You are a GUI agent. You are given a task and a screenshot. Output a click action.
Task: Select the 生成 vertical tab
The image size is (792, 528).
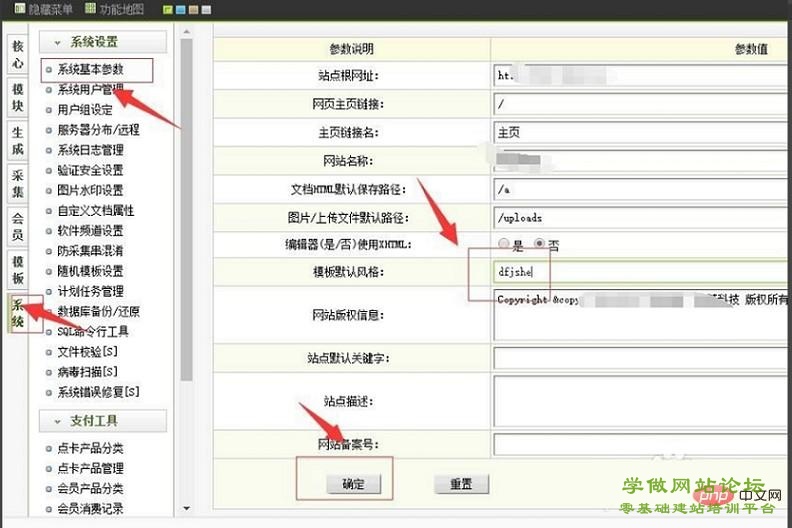18,140
